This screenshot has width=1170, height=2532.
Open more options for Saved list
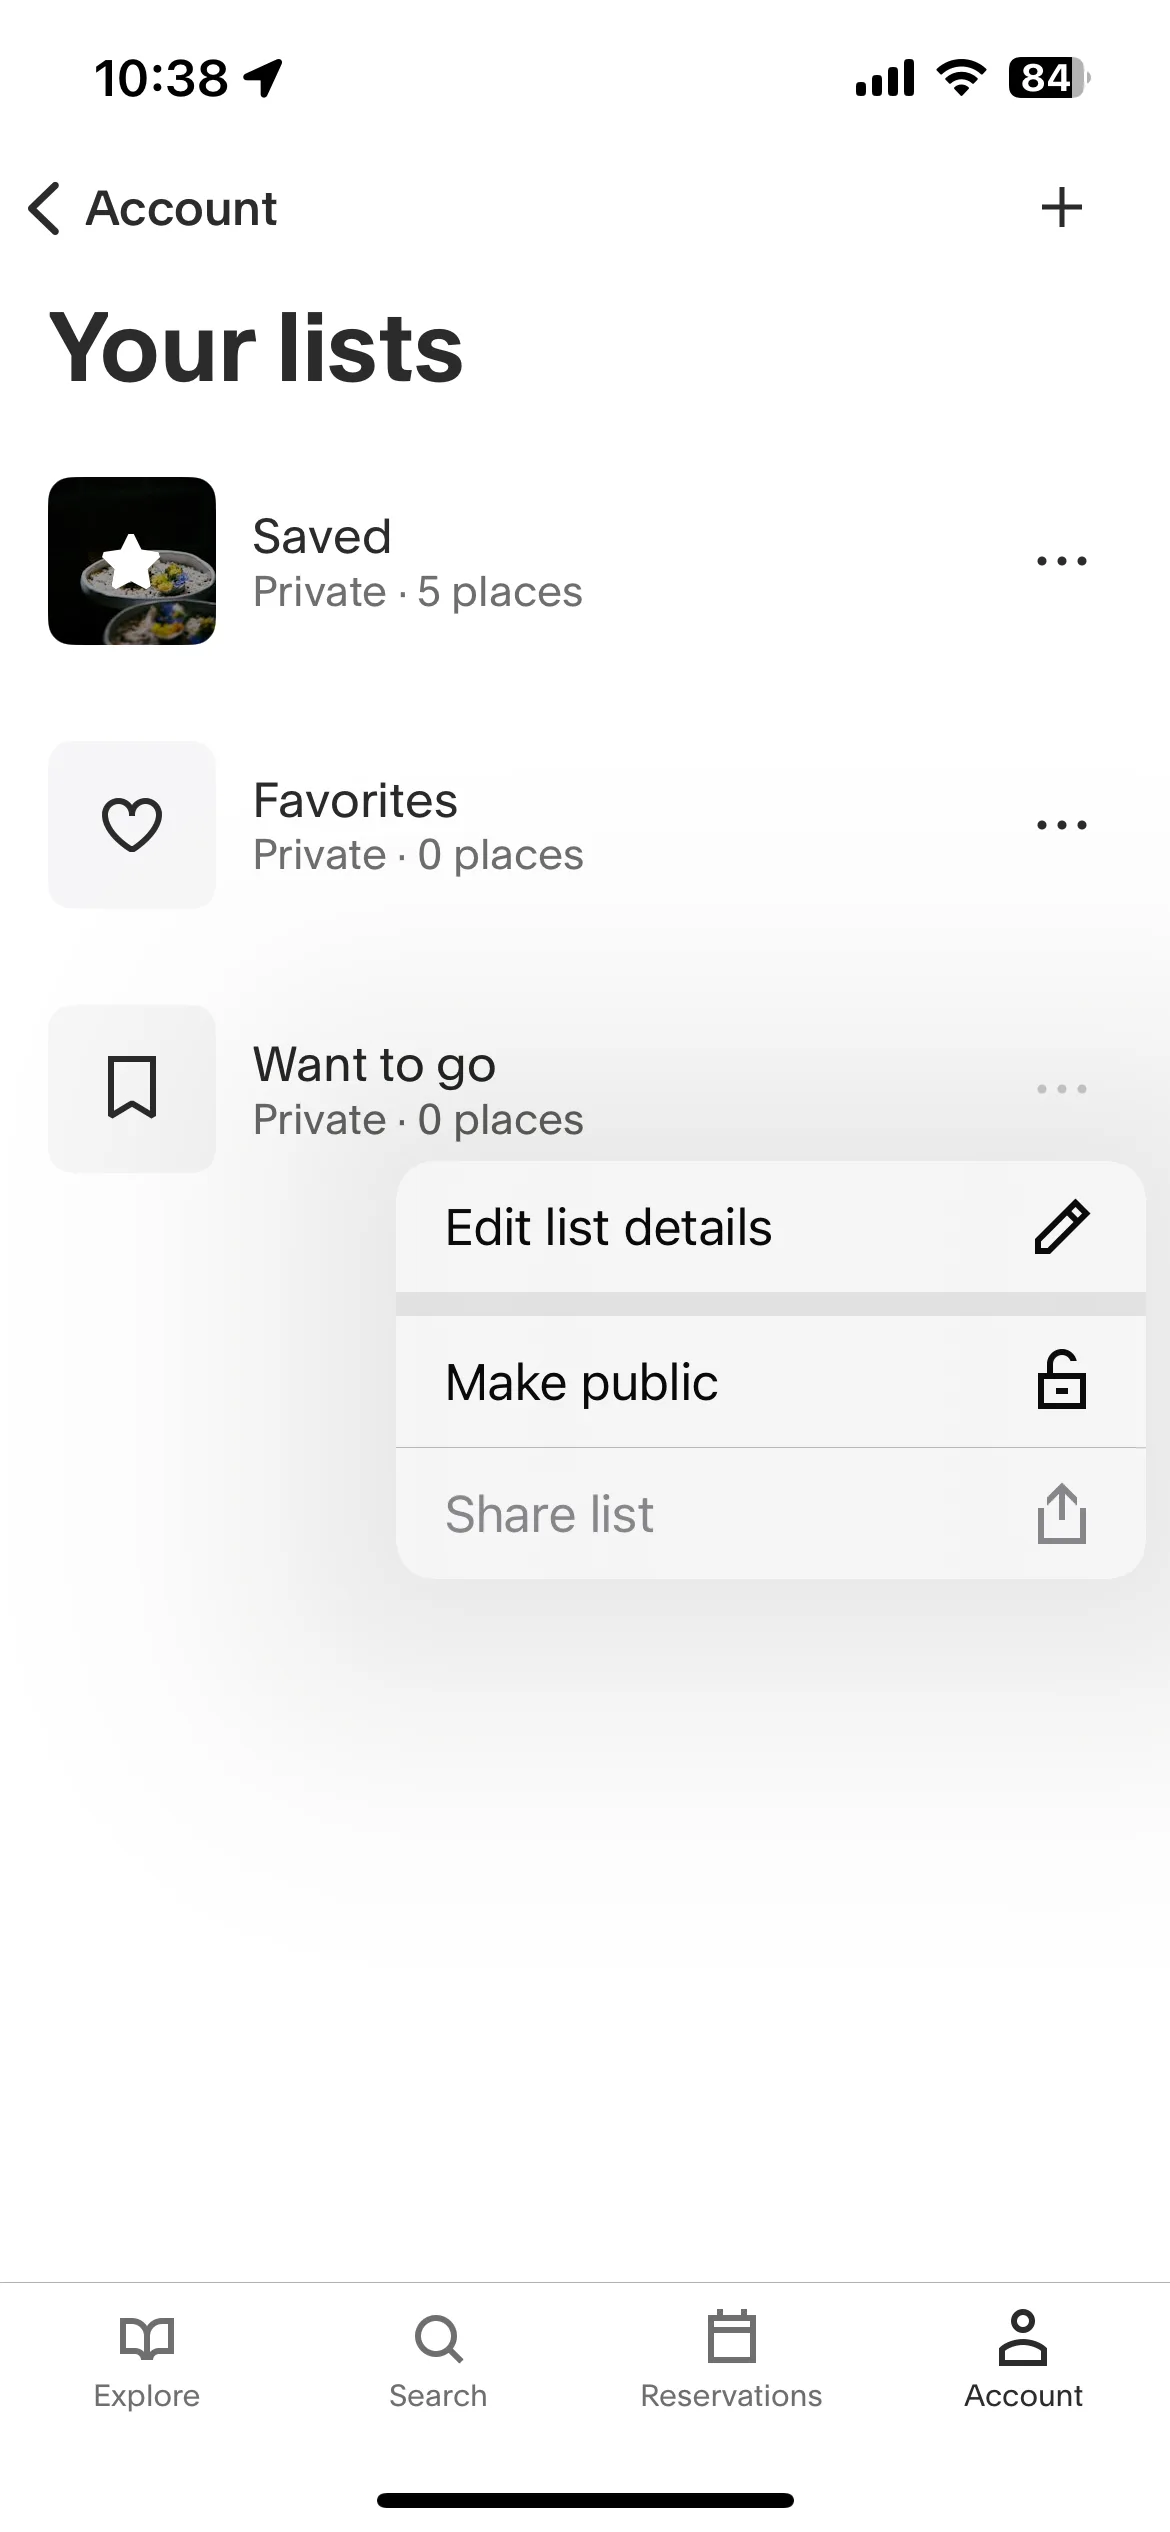1061,561
